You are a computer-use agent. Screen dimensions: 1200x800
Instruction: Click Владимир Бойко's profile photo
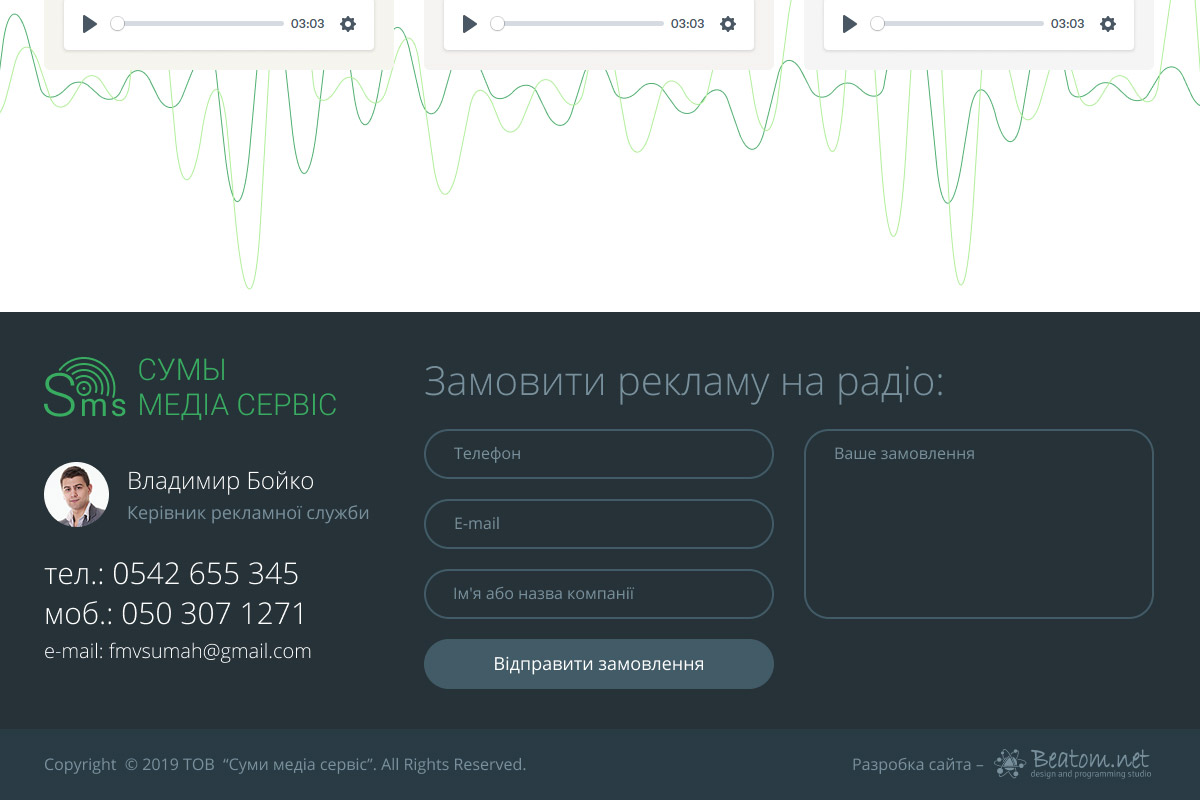pos(76,494)
